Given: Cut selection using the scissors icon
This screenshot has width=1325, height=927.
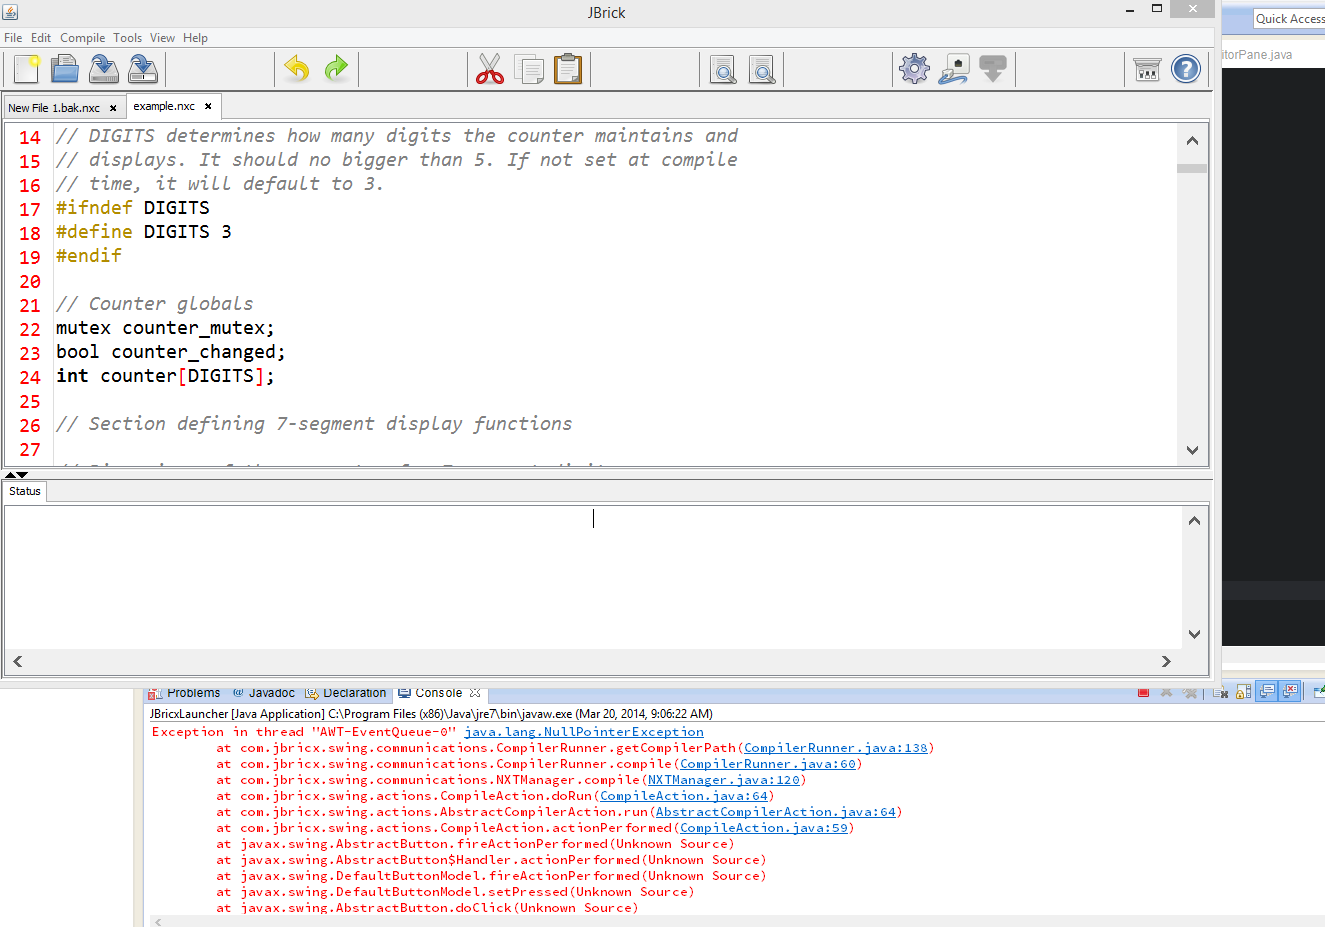Looking at the screenshot, I should (x=490, y=69).
